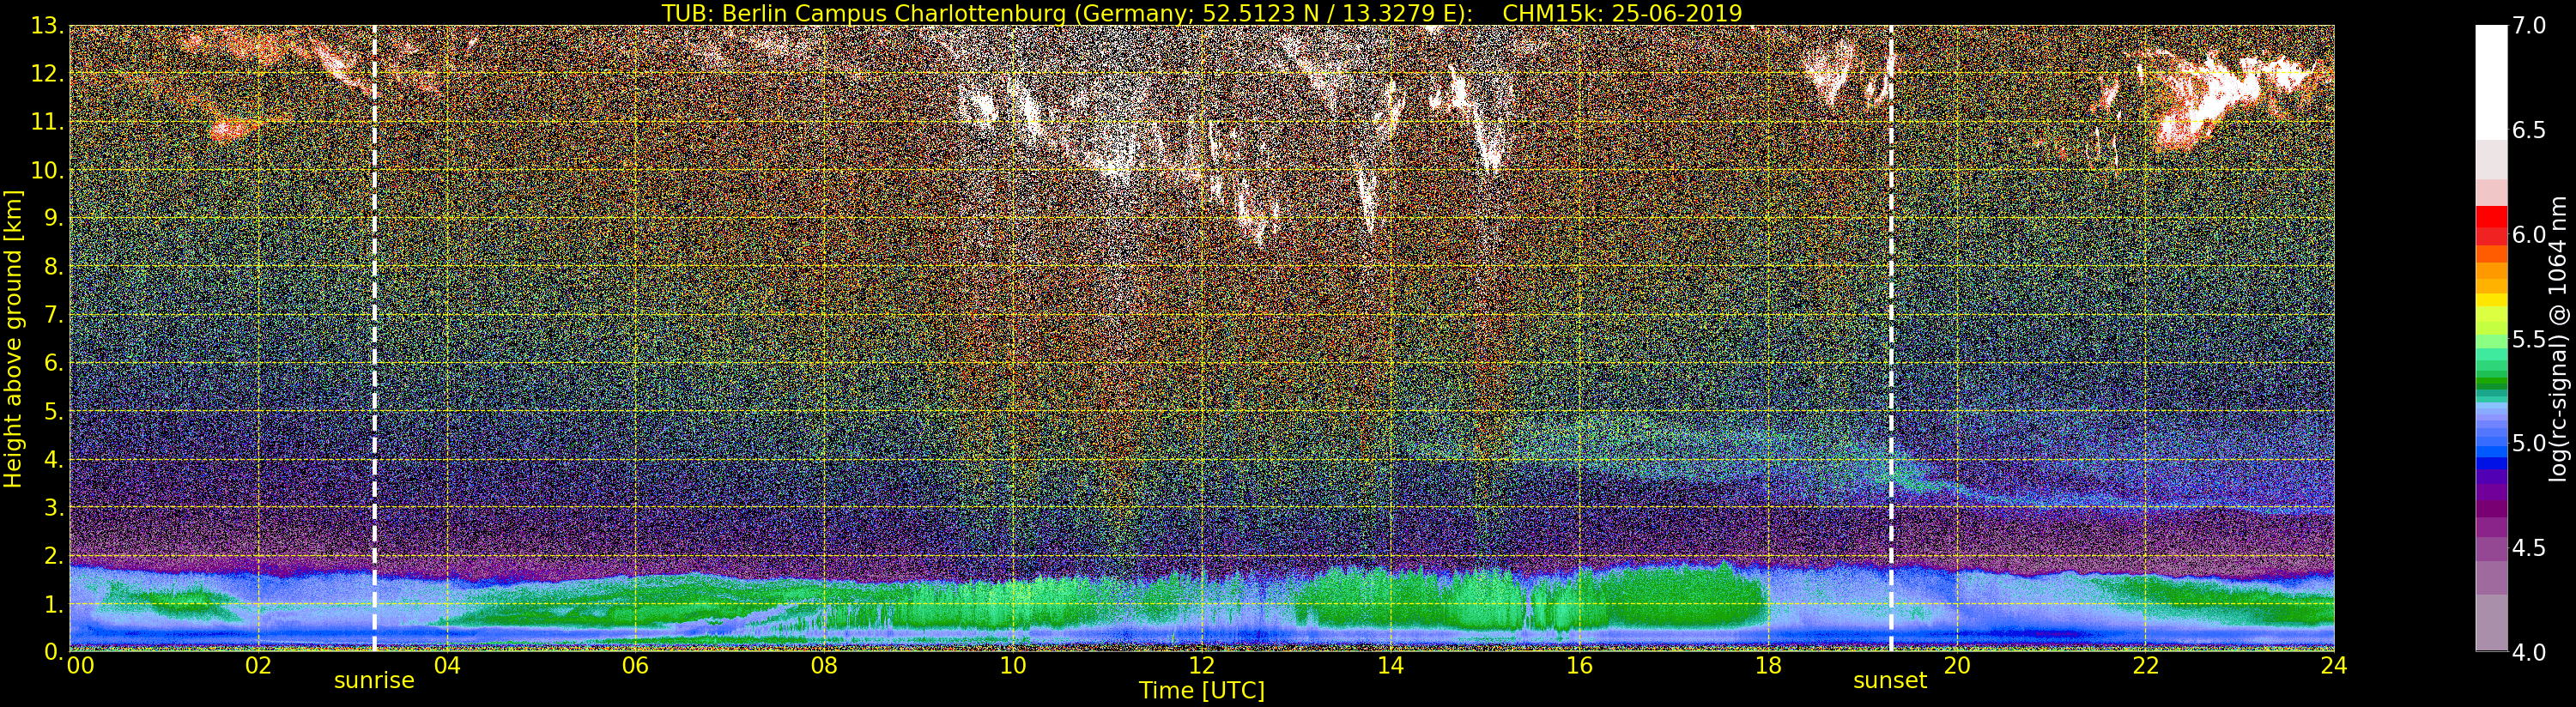Click height axis tick '1.'

coord(54,603)
